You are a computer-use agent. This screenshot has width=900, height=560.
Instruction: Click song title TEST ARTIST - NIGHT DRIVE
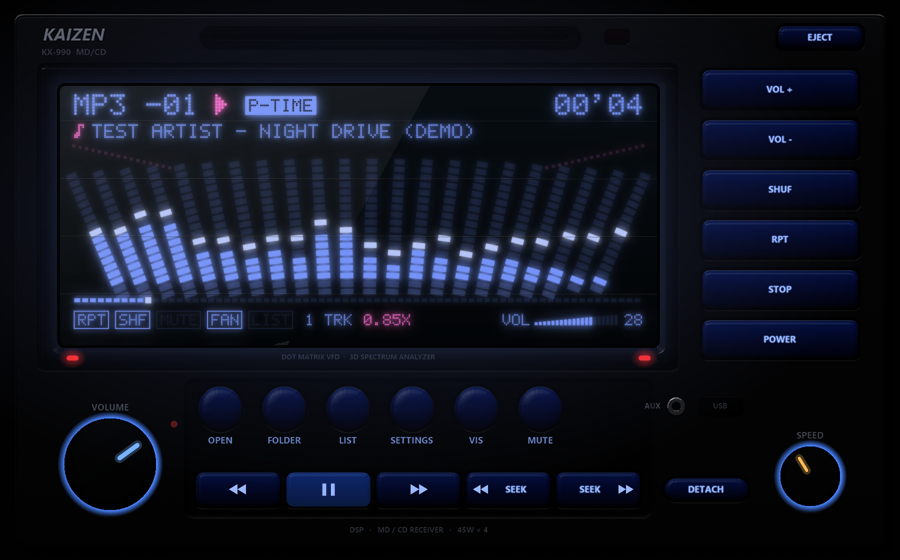pos(283,131)
